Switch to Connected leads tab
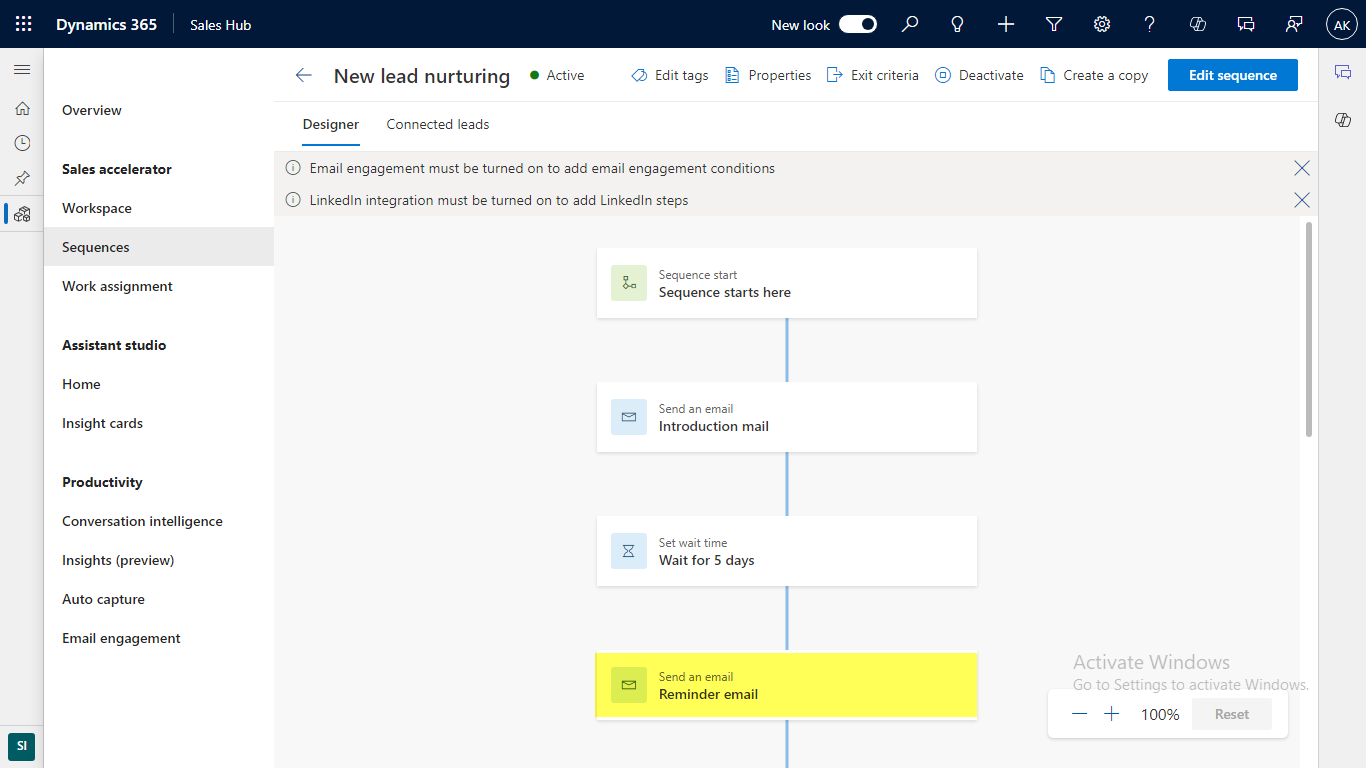The height and width of the screenshot is (768, 1366). tap(438, 124)
